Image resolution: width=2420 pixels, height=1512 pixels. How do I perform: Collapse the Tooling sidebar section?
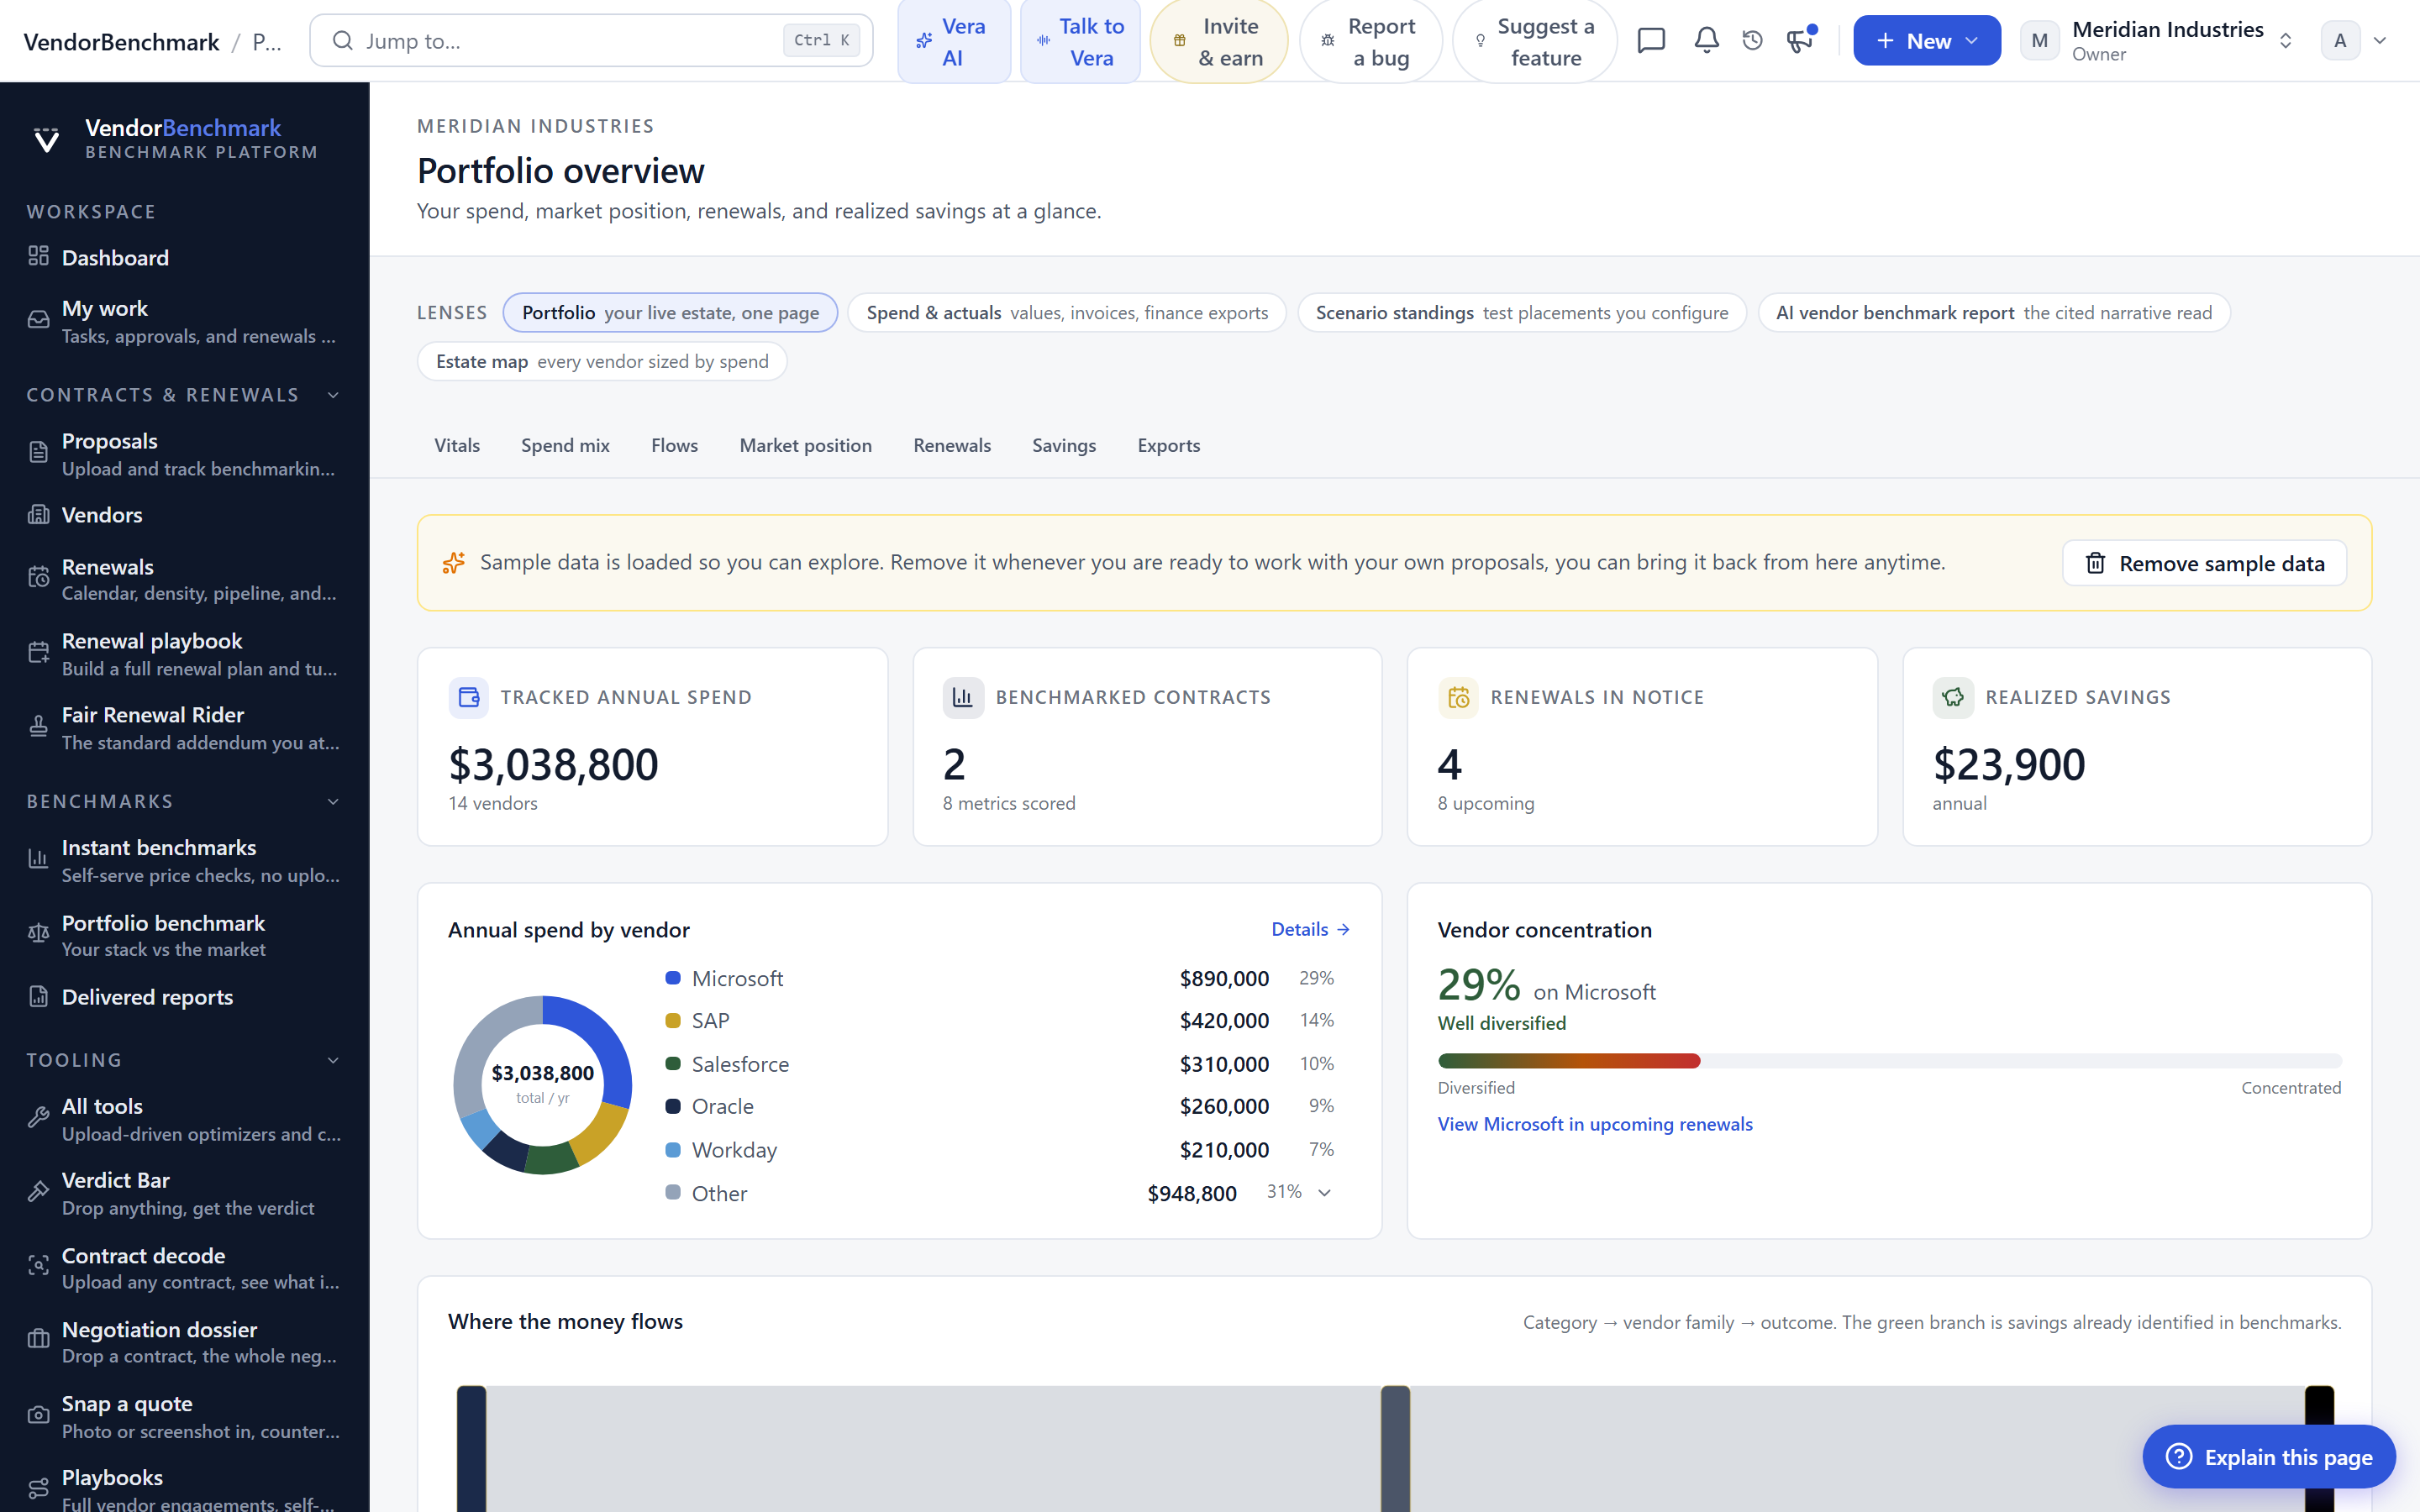click(x=333, y=1060)
